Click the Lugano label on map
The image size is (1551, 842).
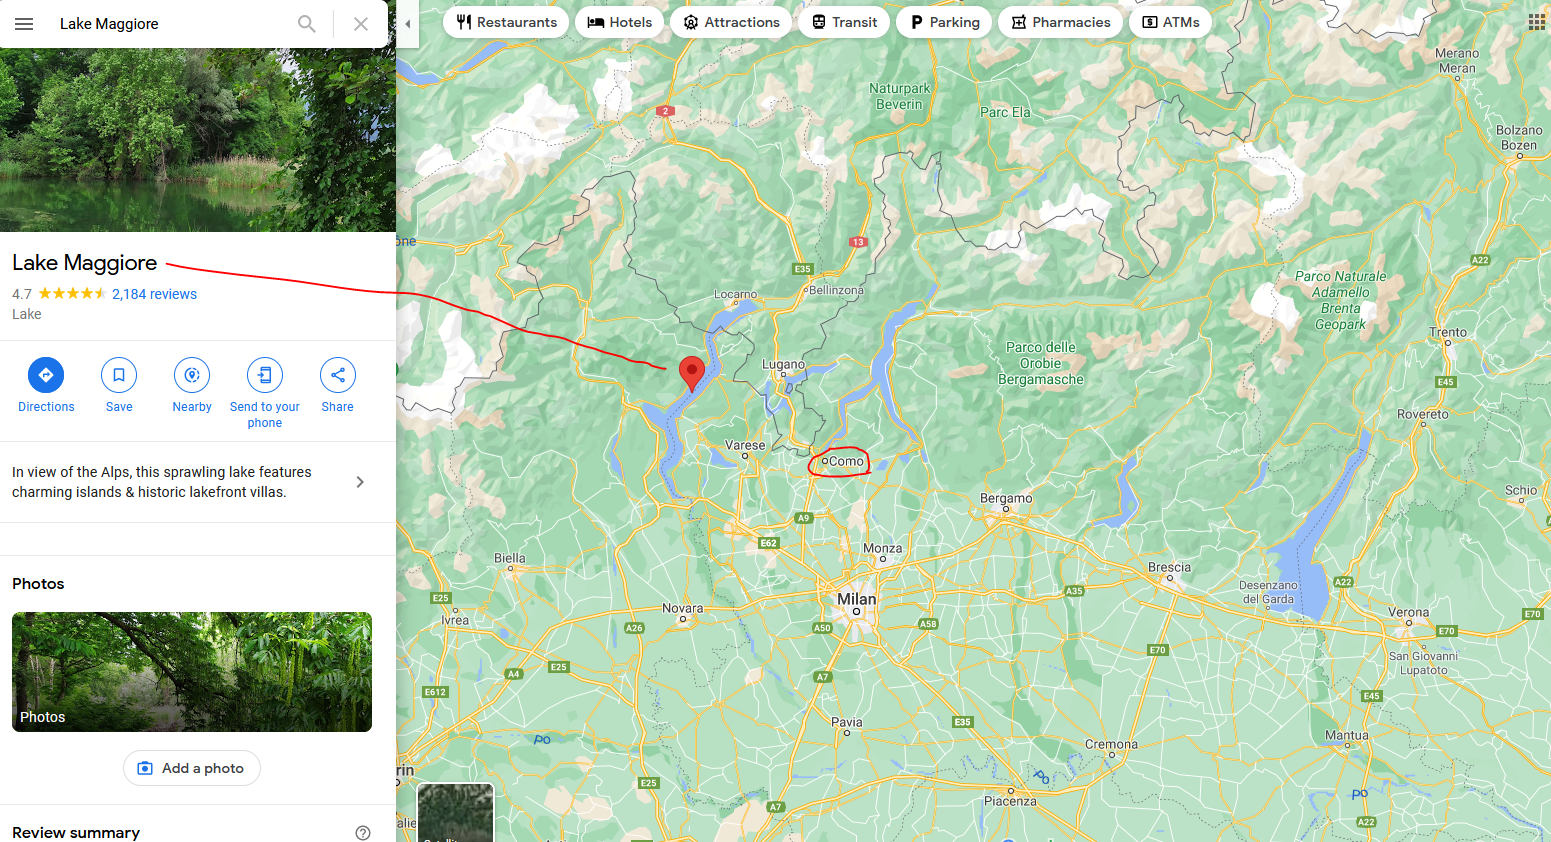click(783, 364)
